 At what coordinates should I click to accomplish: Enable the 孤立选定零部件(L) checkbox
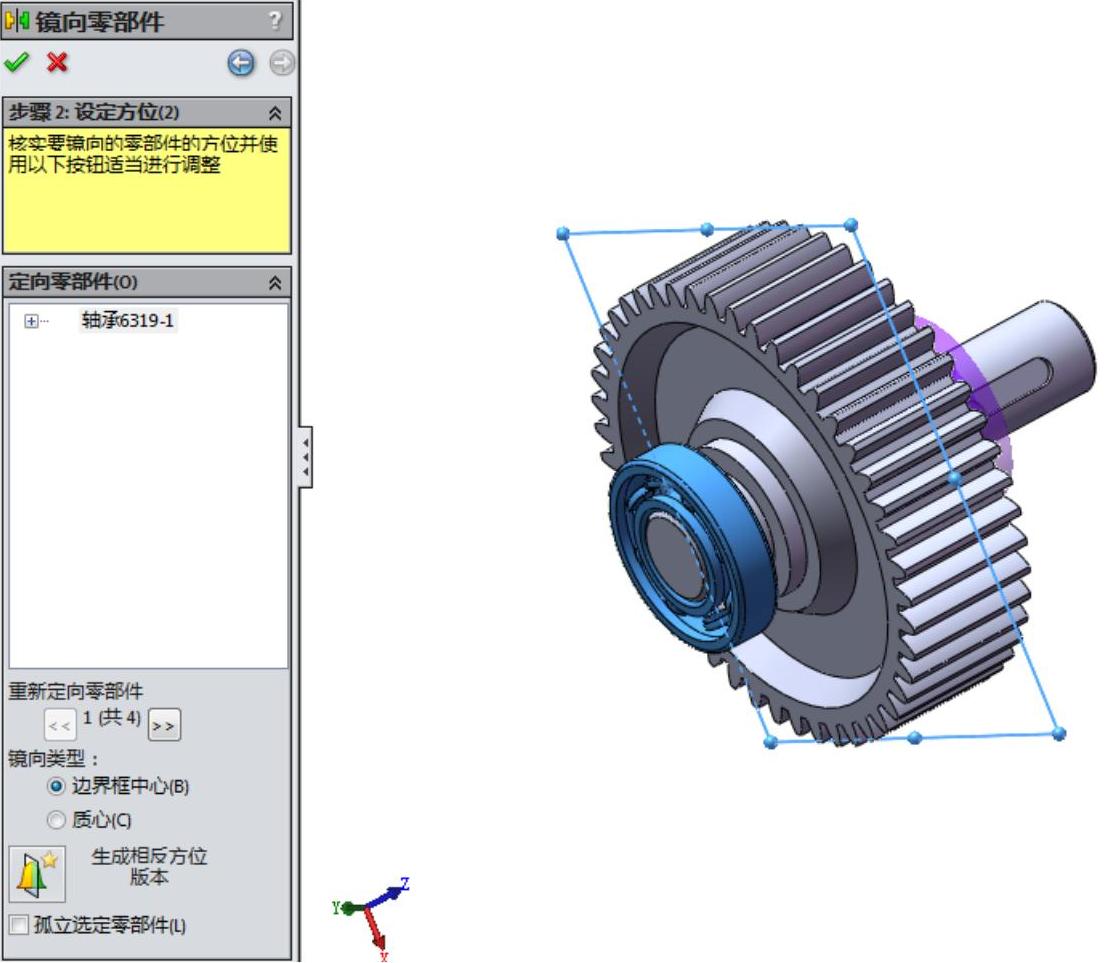point(19,924)
